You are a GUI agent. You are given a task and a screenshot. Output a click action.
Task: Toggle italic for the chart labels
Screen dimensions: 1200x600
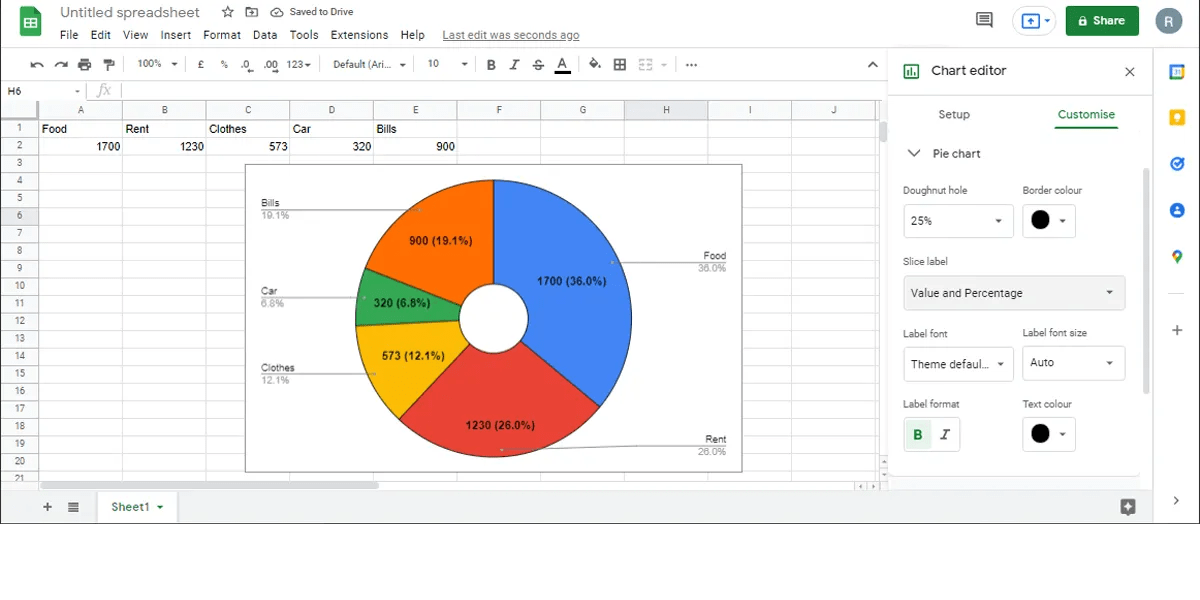(x=944, y=434)
